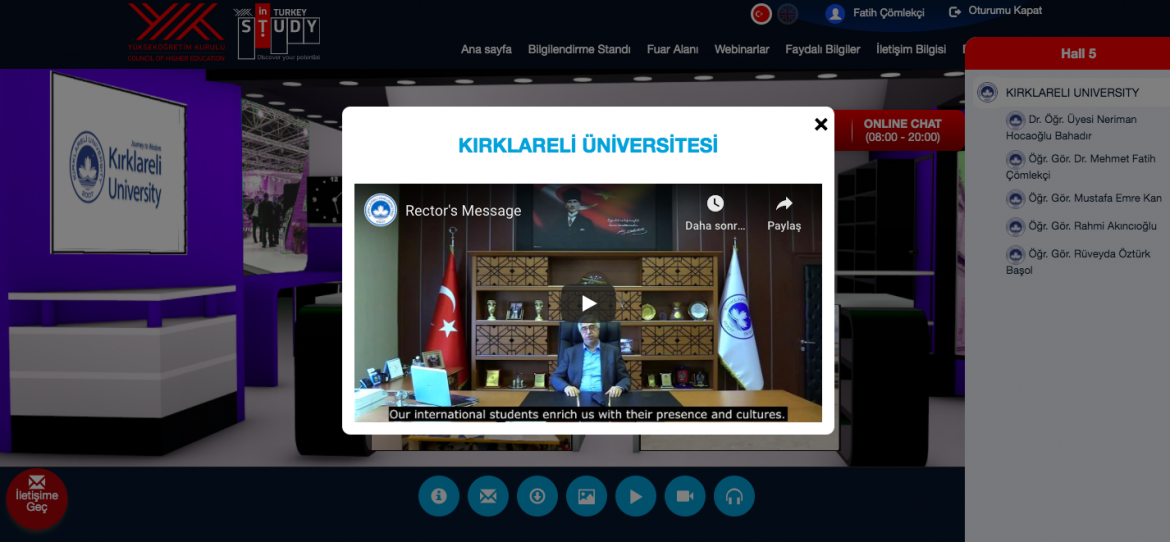Image resolution: width=1170 pixels, height=542 pixels.
Task: Open Webinarlar menu item
Action: pyautogui.click(x=742, y=49)
